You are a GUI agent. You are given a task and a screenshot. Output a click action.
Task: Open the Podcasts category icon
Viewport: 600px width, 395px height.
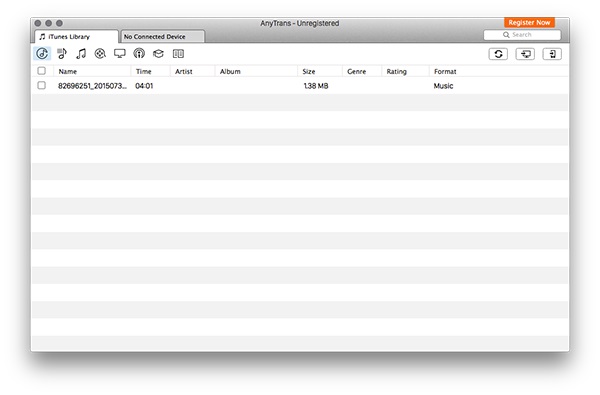[x=139, y=54]
